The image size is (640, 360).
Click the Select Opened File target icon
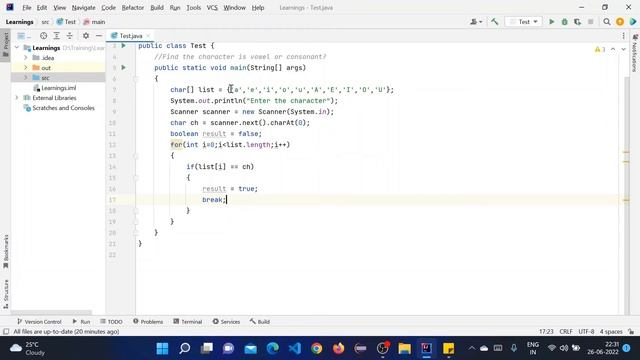coord(43,36)
